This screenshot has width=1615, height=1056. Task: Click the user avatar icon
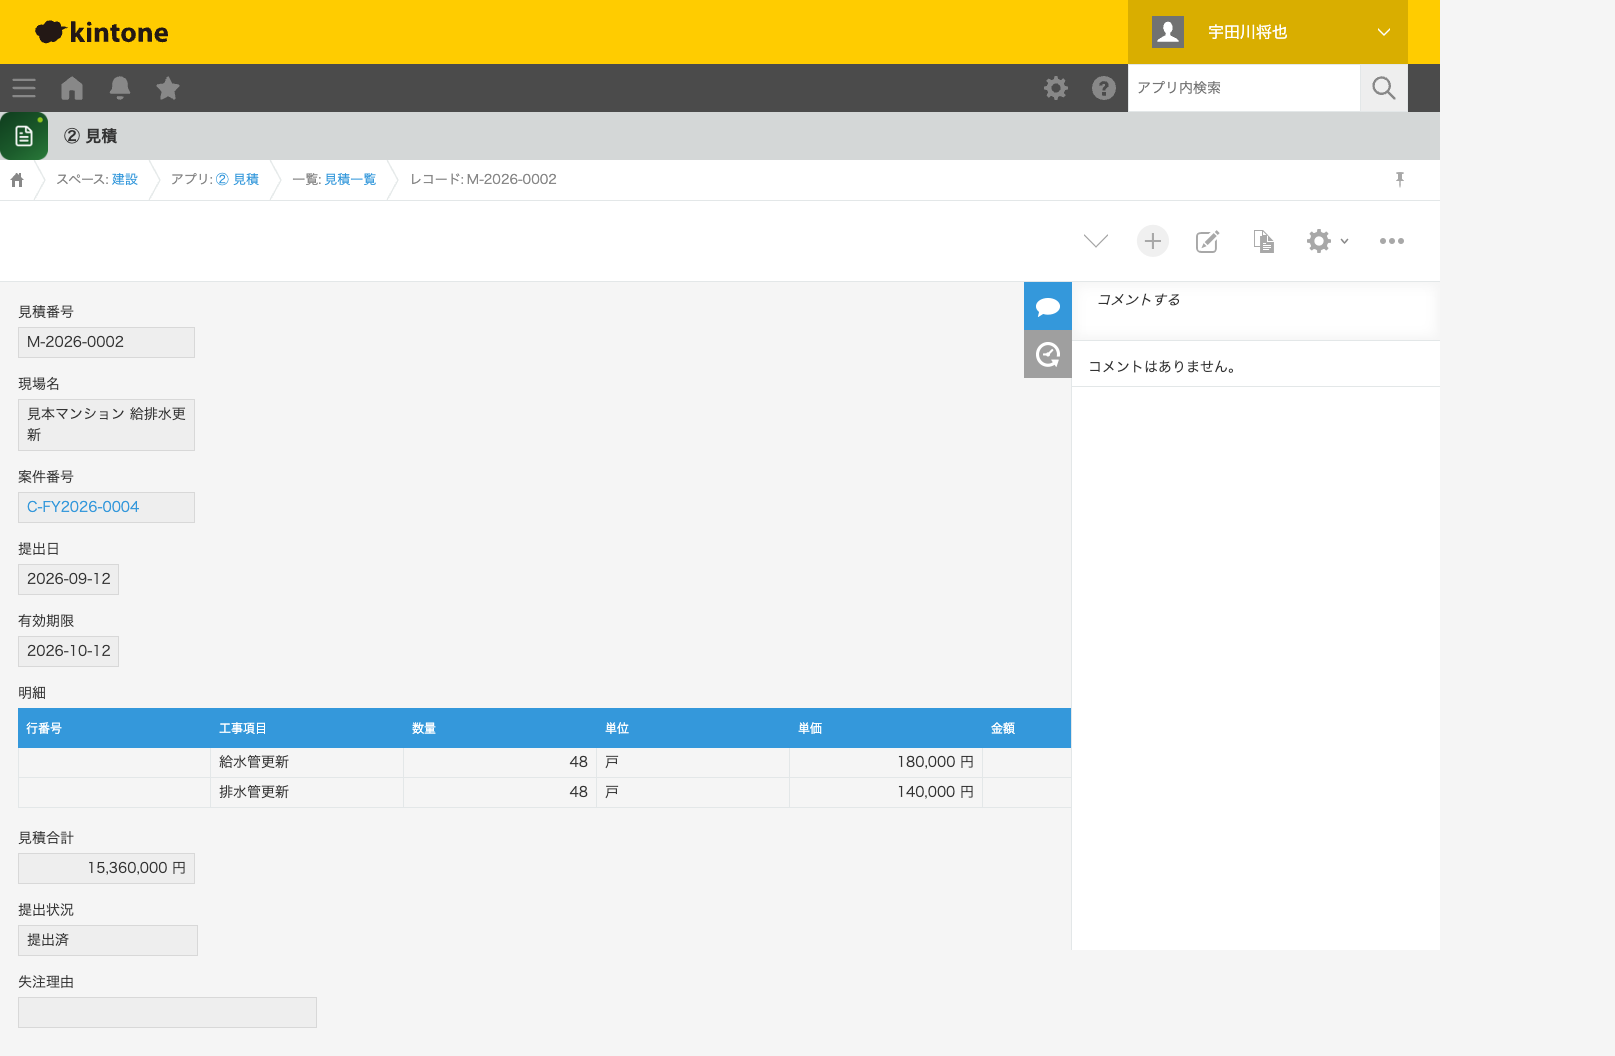[x=1168, y=32]
